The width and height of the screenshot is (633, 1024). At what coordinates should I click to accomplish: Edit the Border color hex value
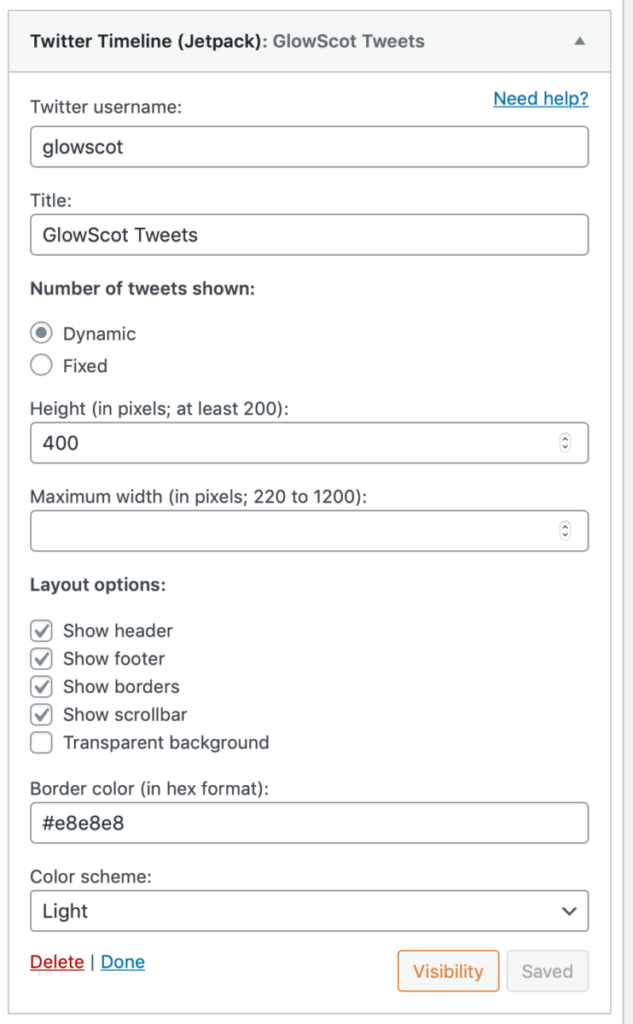click(309, 822)
